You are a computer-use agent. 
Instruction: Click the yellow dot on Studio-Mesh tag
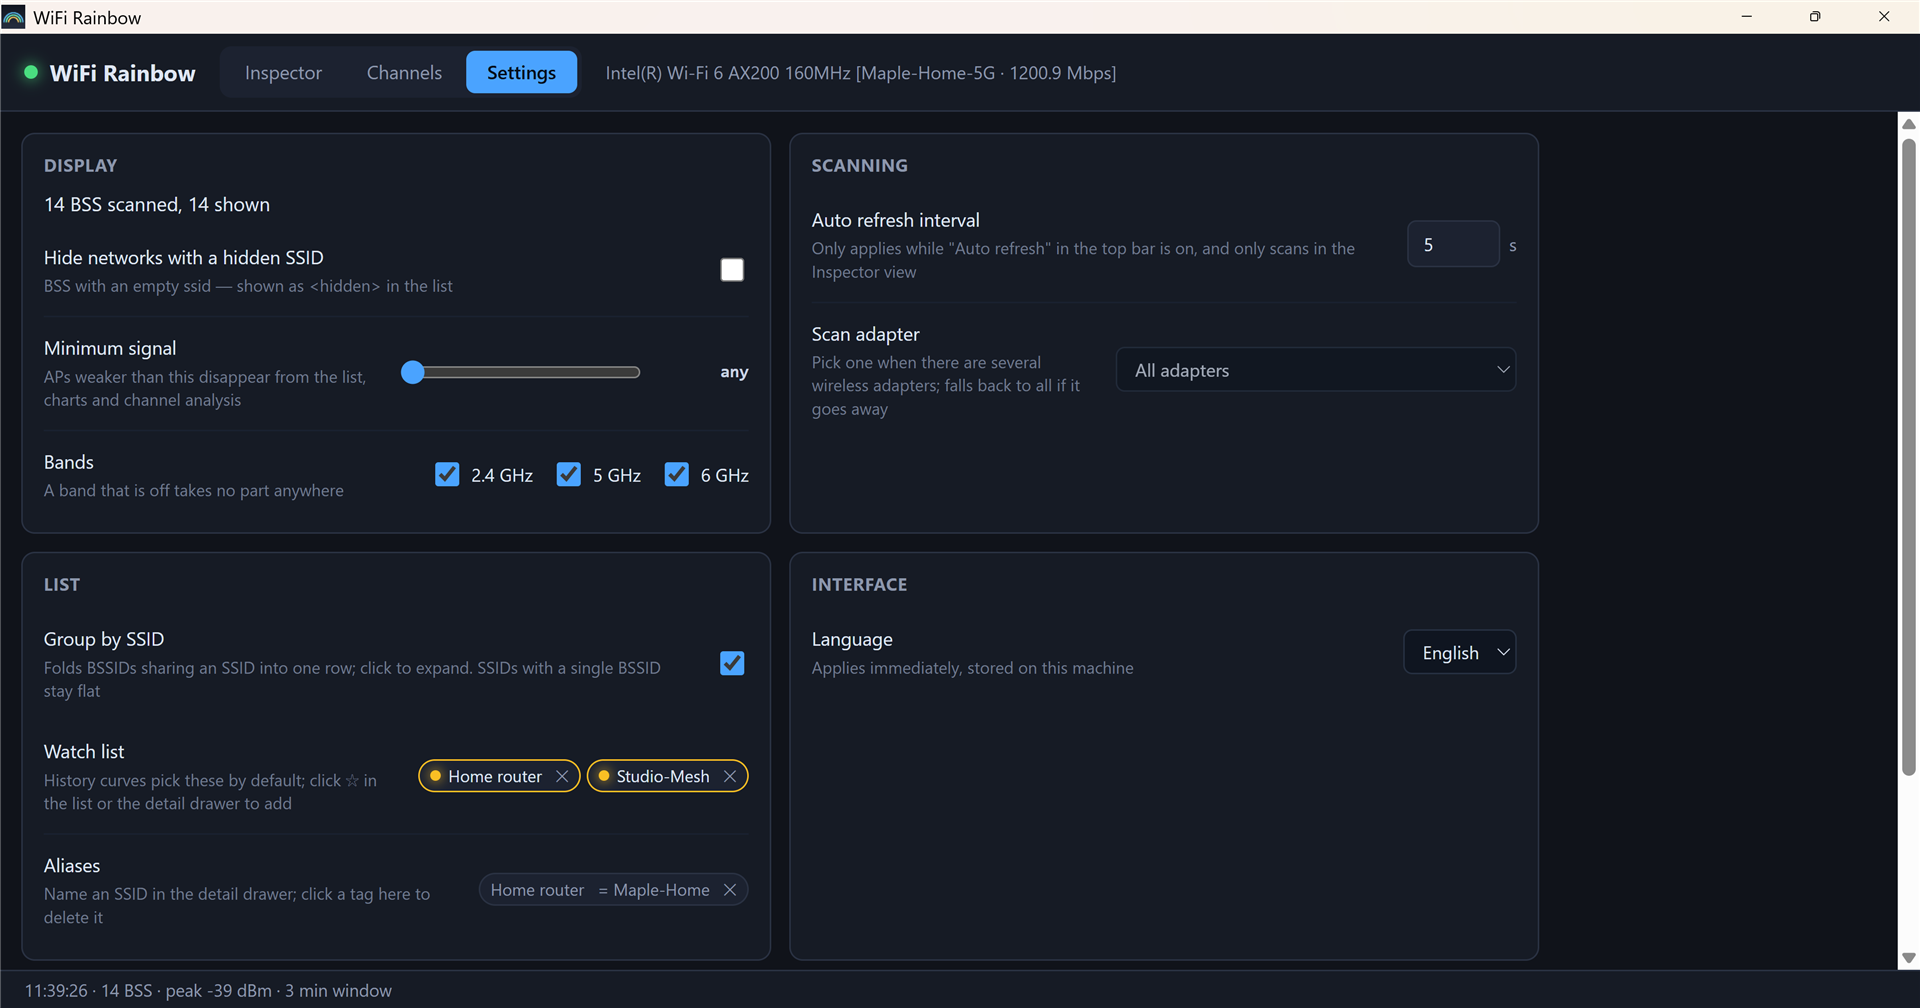tap(604, 776)
